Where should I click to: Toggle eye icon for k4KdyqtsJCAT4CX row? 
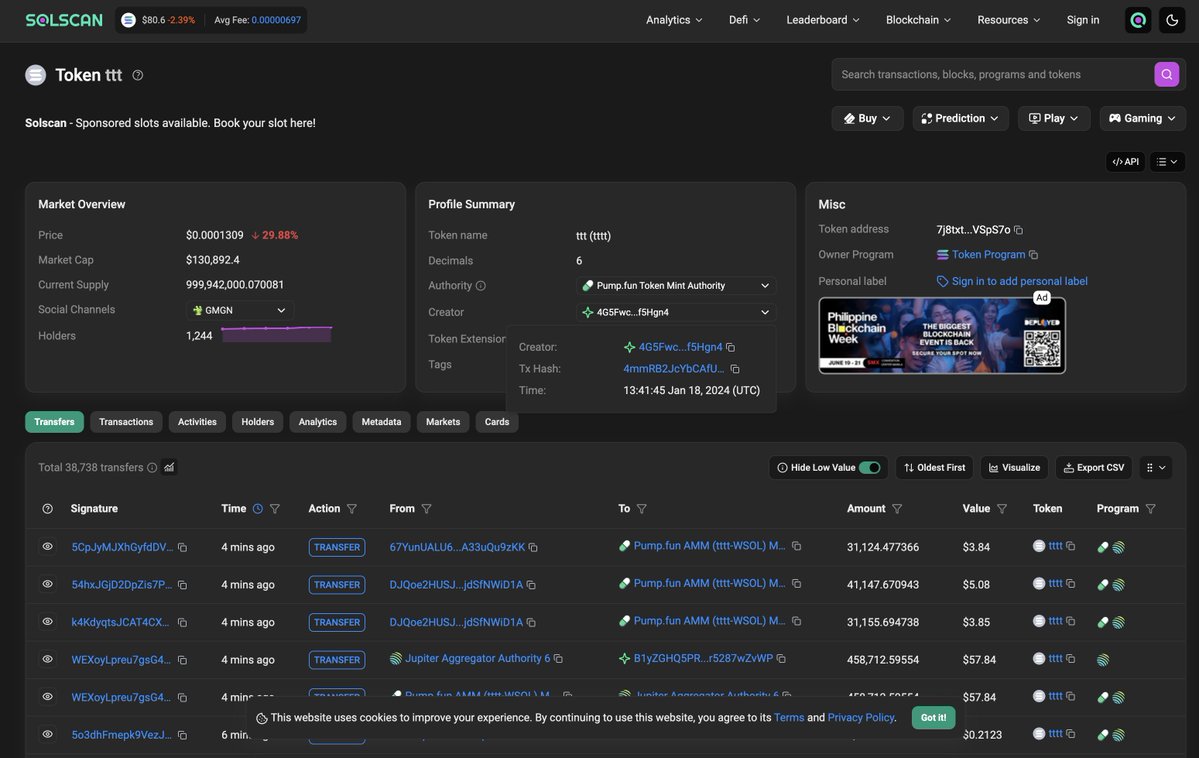tap(47, 622)
